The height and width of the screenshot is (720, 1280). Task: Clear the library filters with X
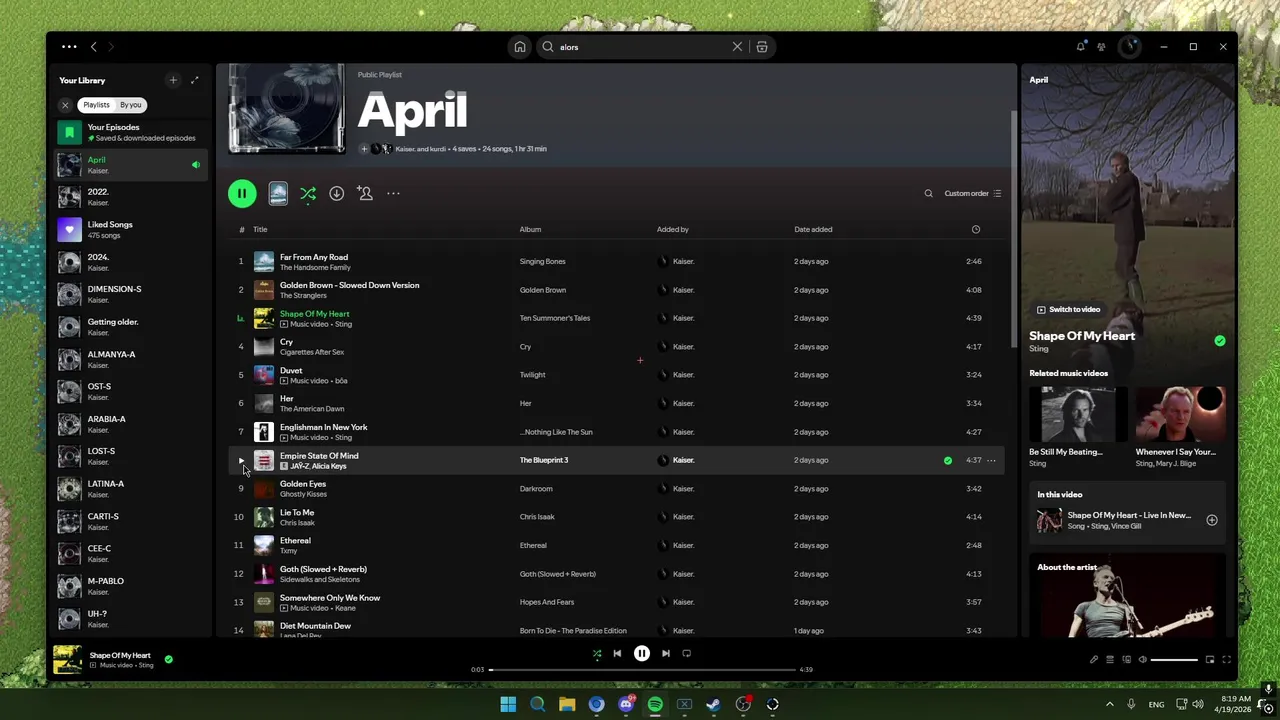coord(65,105)
